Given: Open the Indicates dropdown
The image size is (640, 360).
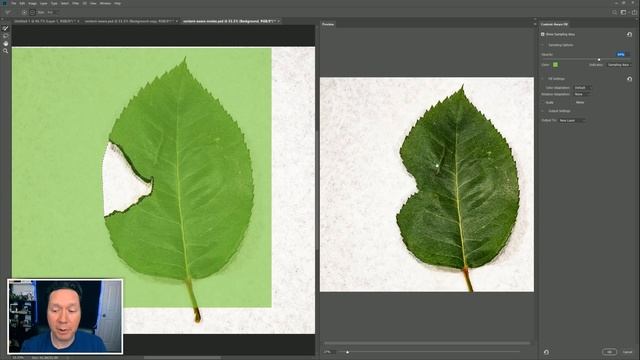Looking at the screenshot, I should pos(619,65).
